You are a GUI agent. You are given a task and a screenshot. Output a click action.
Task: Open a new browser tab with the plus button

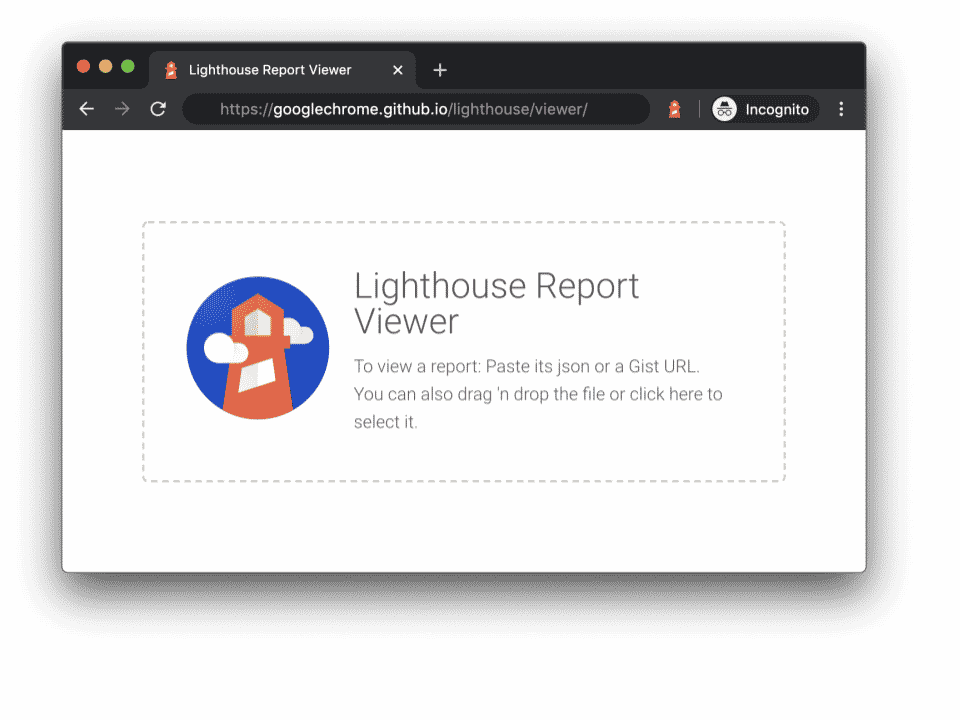pyautogui.click(x=440, y=70)
